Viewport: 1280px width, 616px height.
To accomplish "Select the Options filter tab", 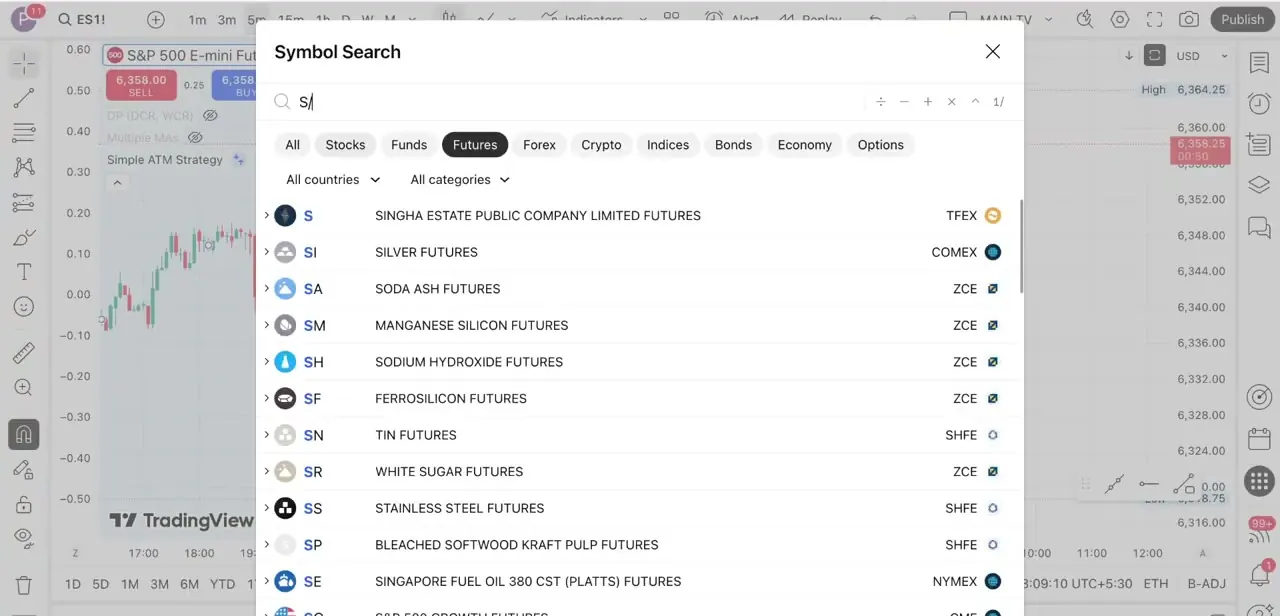I will pos(881,145).
